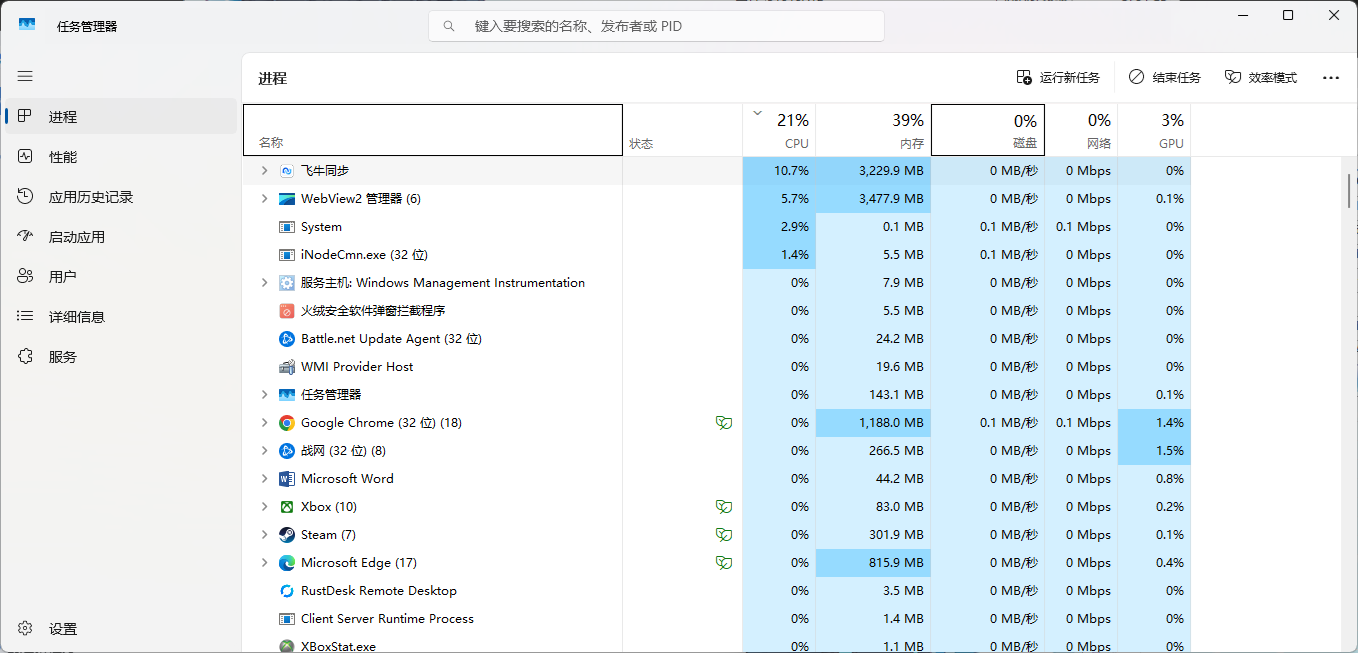Open the 启动应用 section

click(x=76, y=237)
